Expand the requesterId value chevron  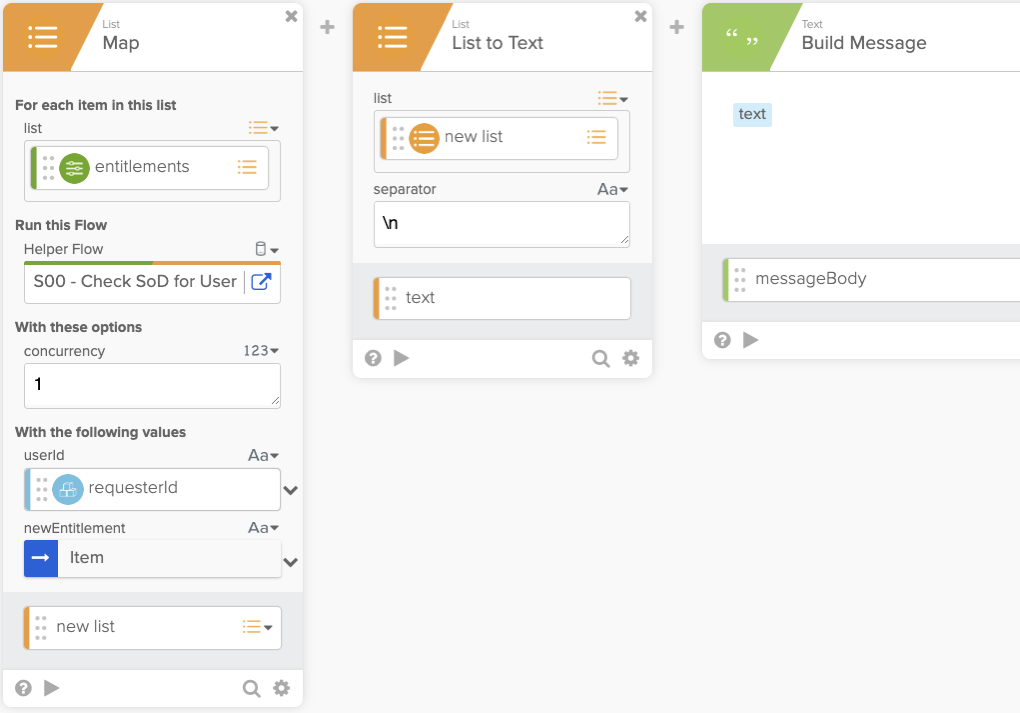pyautogui.click(x=290, y=490)
